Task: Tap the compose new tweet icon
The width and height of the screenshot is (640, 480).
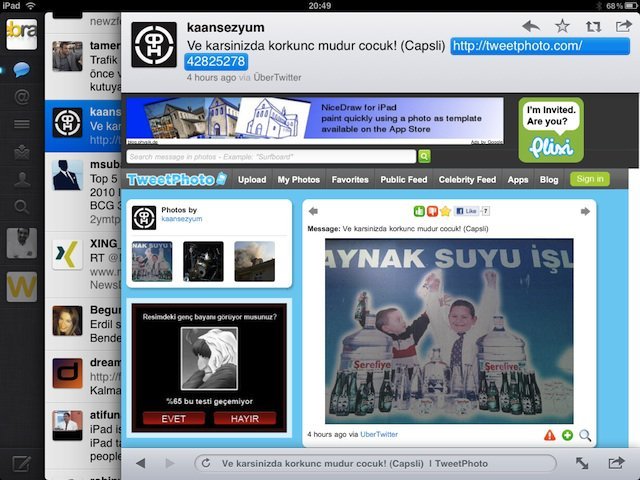Action: 21,463
